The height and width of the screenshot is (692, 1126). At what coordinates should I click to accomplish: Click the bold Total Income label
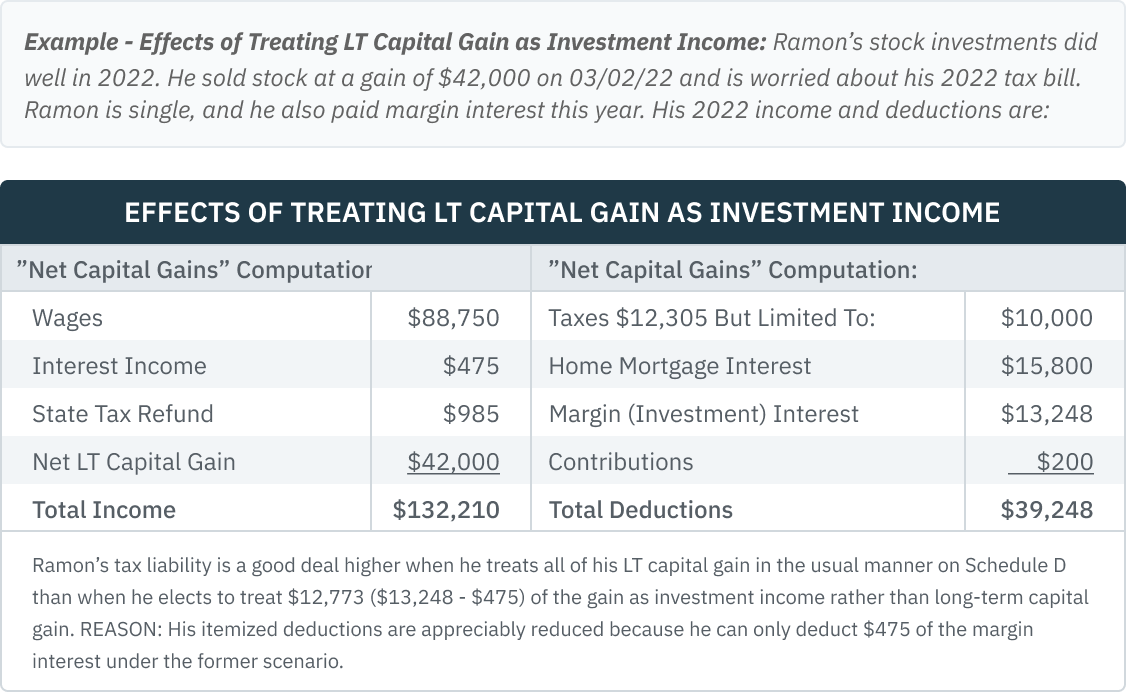coord(104,510)
